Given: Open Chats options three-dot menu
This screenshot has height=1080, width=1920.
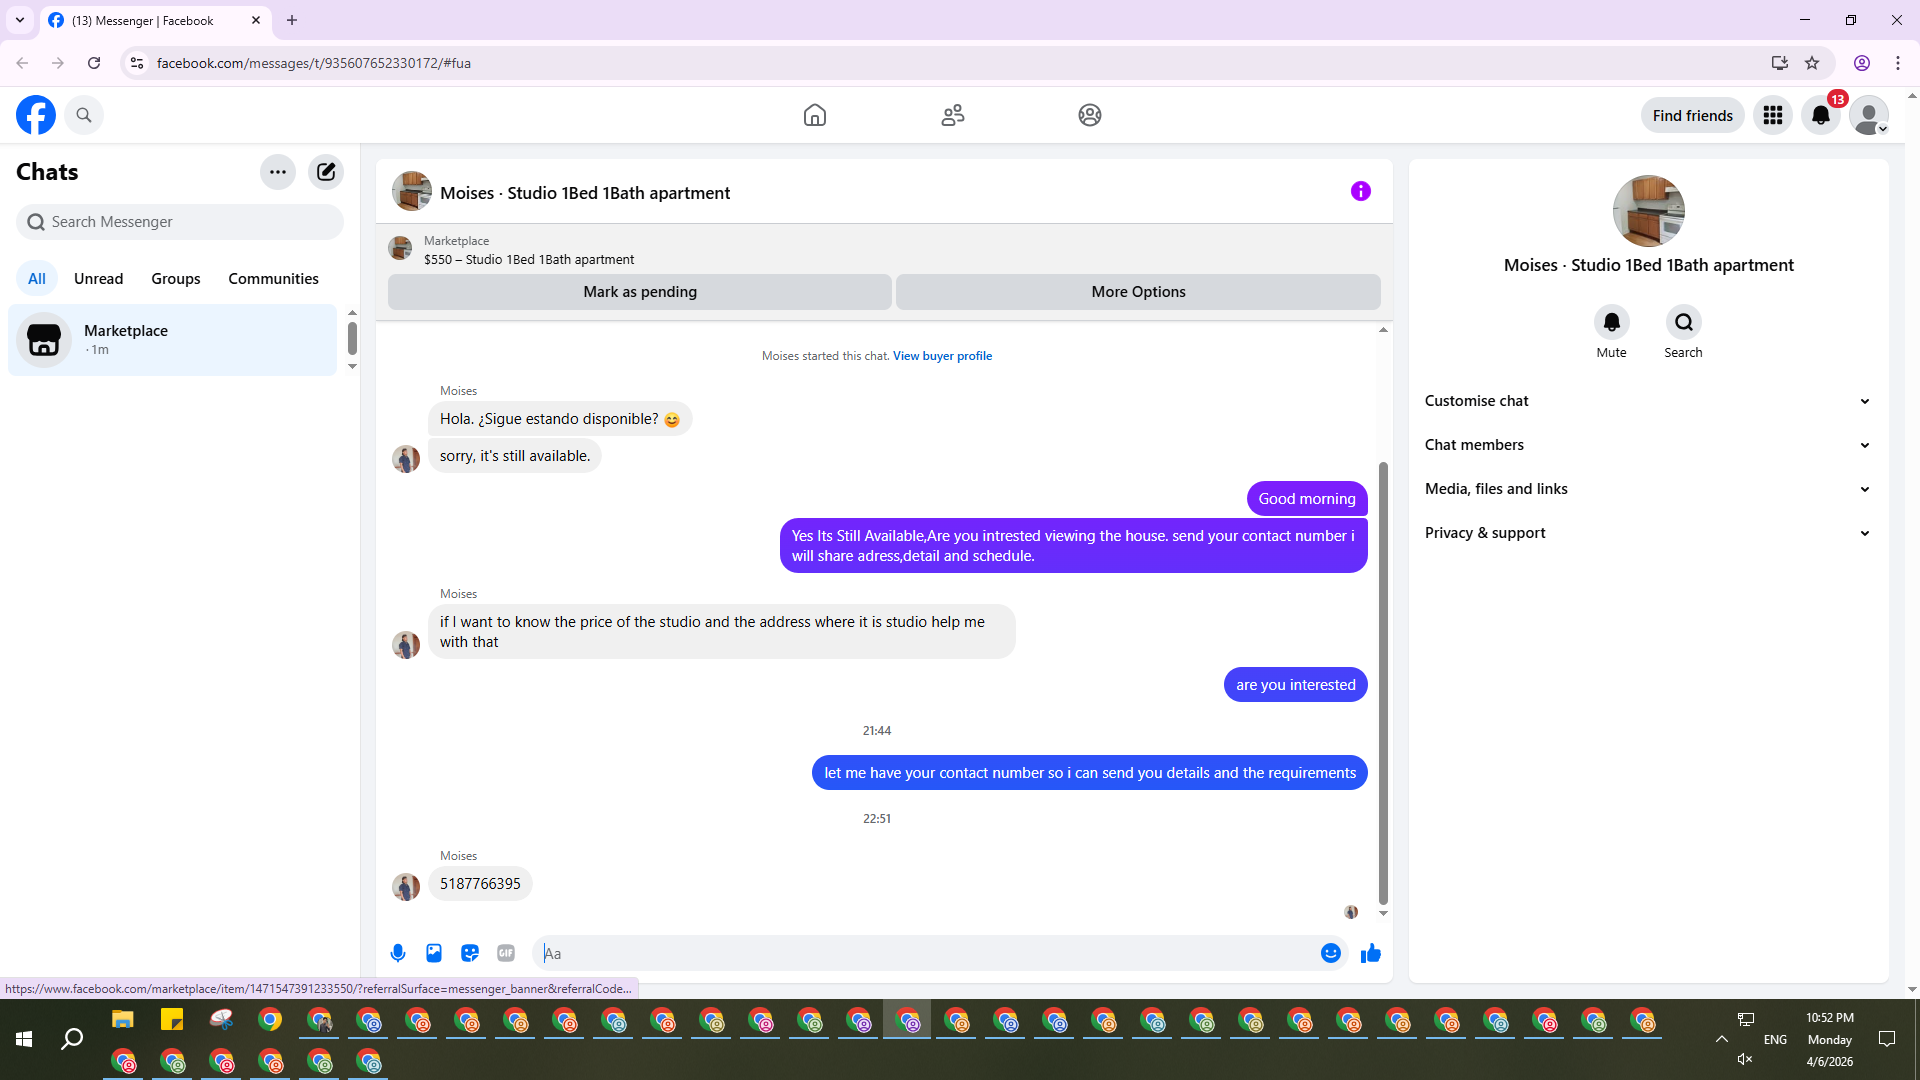Looking at the screenshot, I should pyautogui.click(x=278, y=172).
